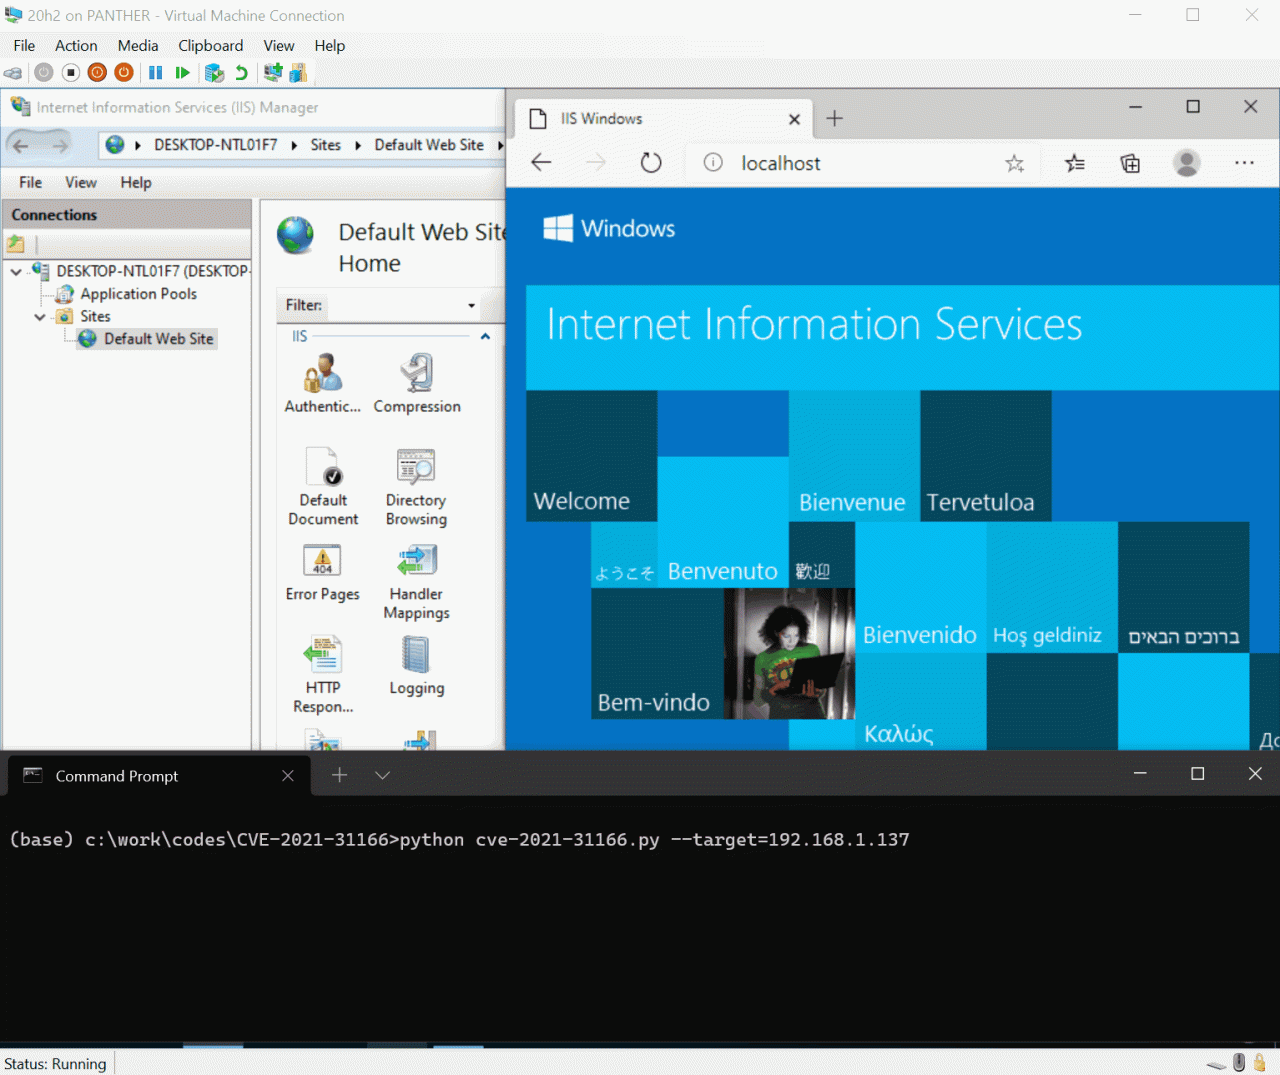Click the Pause button in VM toolbar
The width and height of the screenshot is (1280, 1075).
(155, 72)
